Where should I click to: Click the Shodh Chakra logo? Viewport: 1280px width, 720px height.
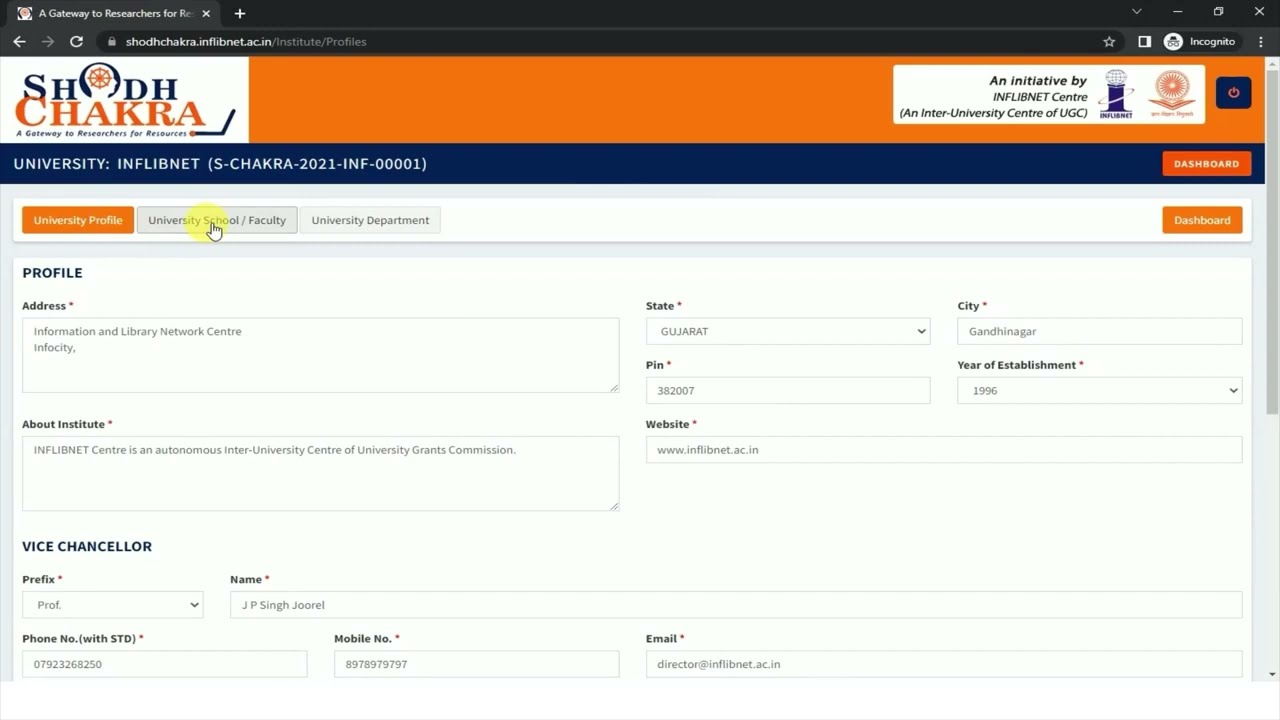pos(125,100)
